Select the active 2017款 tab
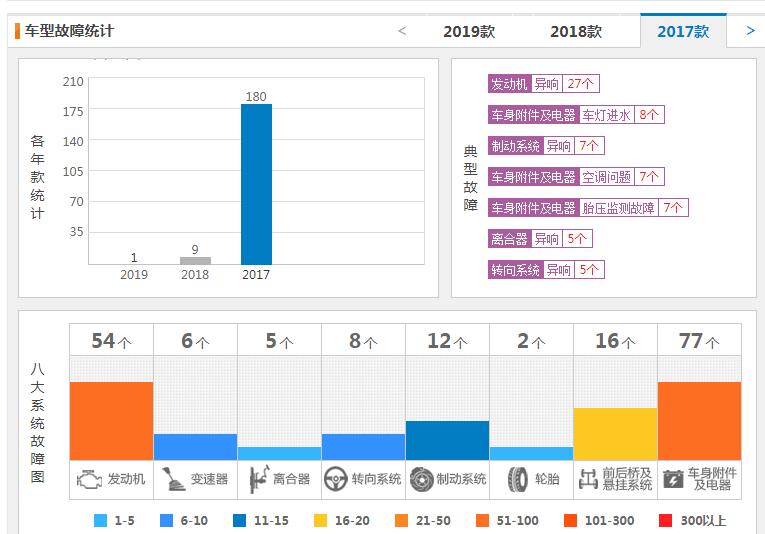765x534 pixels. (x=683, y=32)
